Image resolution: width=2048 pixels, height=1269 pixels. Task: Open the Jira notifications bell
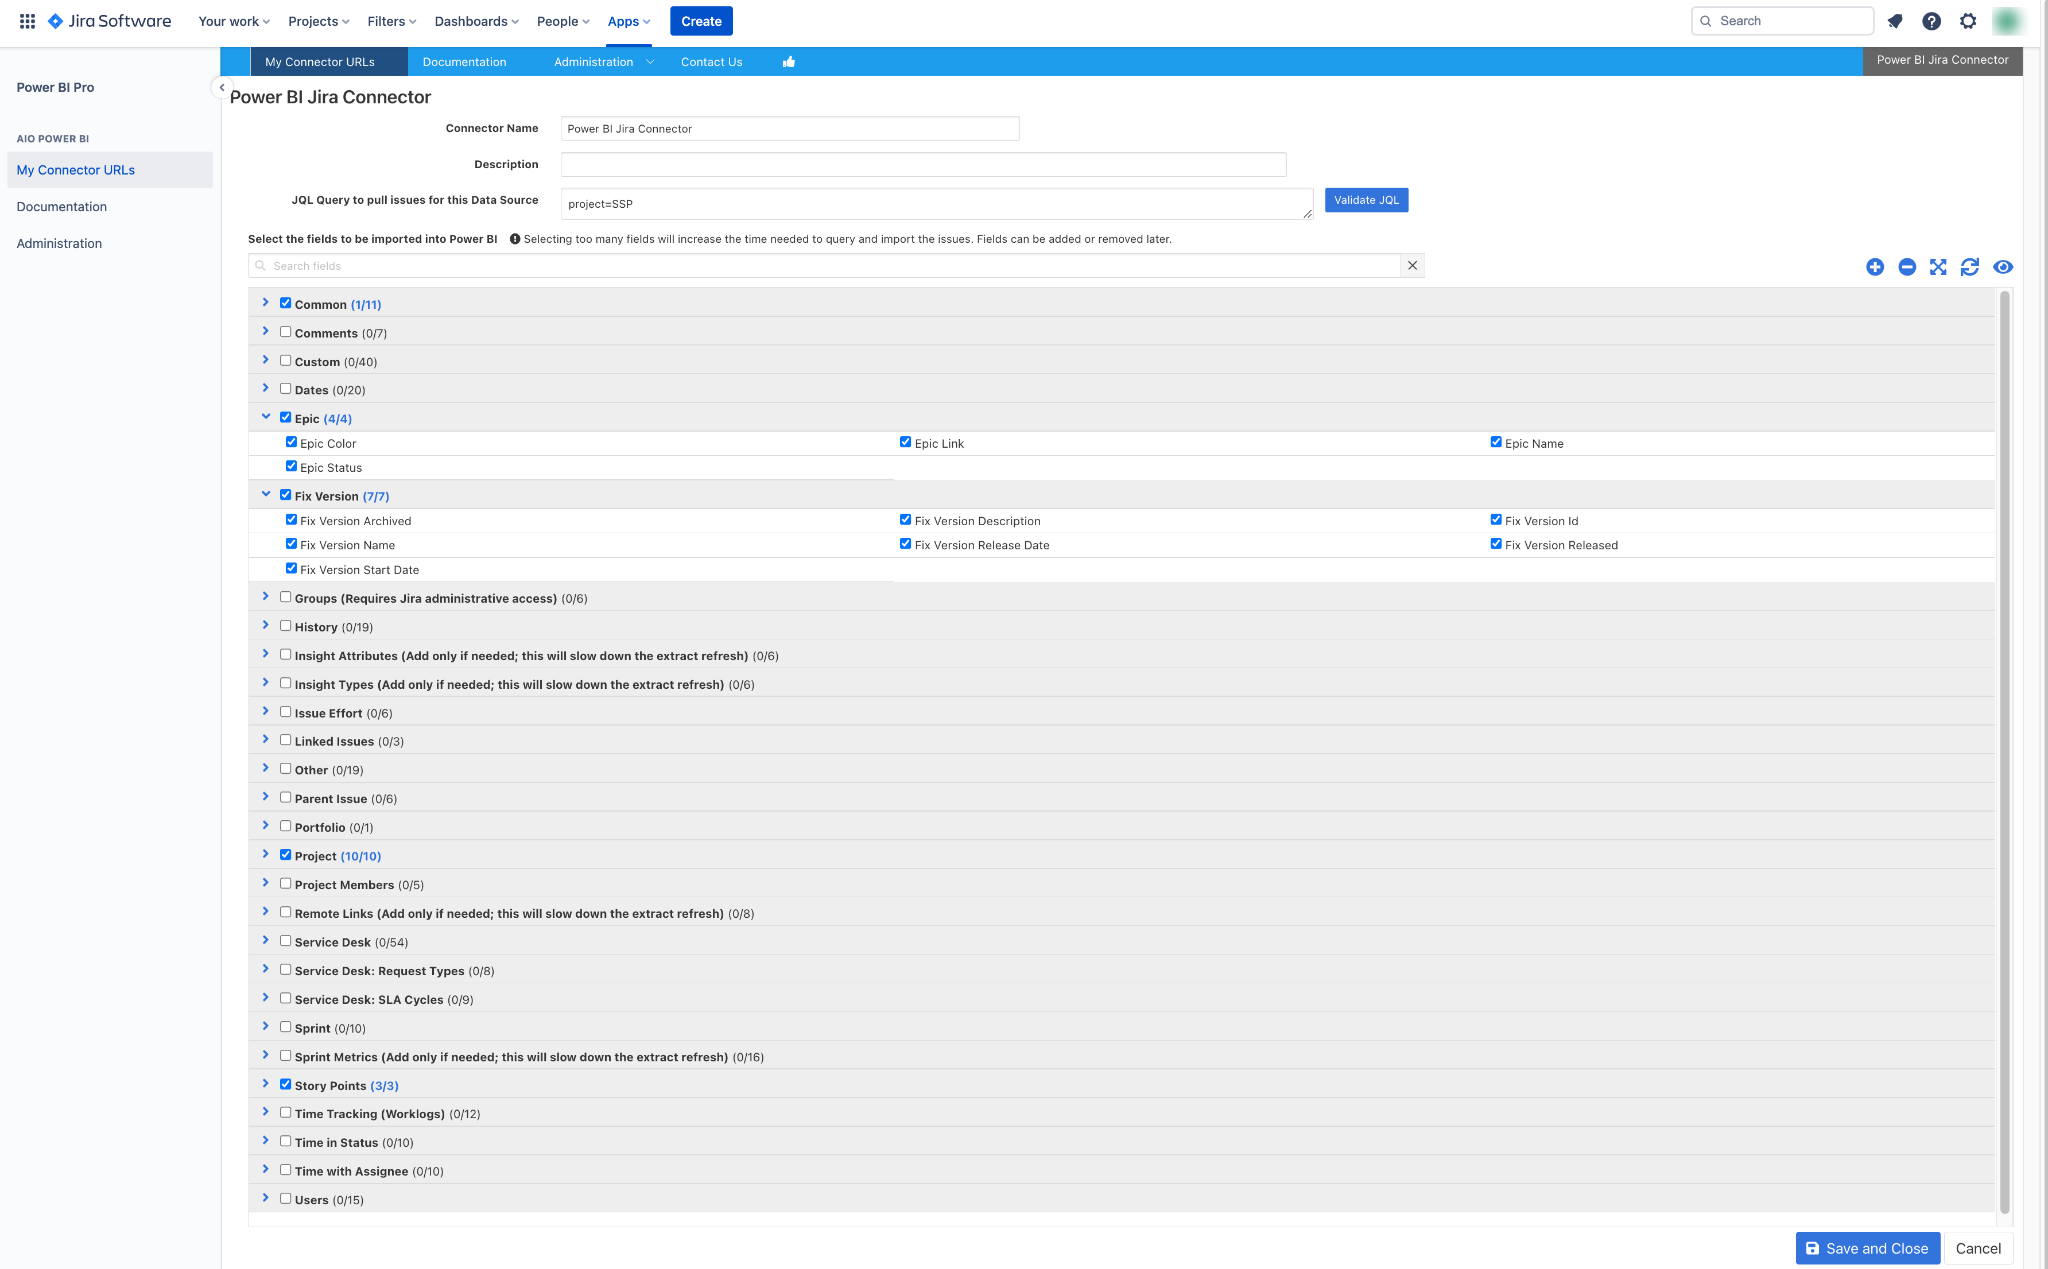pyautogui.click(x=1895, y=20)
